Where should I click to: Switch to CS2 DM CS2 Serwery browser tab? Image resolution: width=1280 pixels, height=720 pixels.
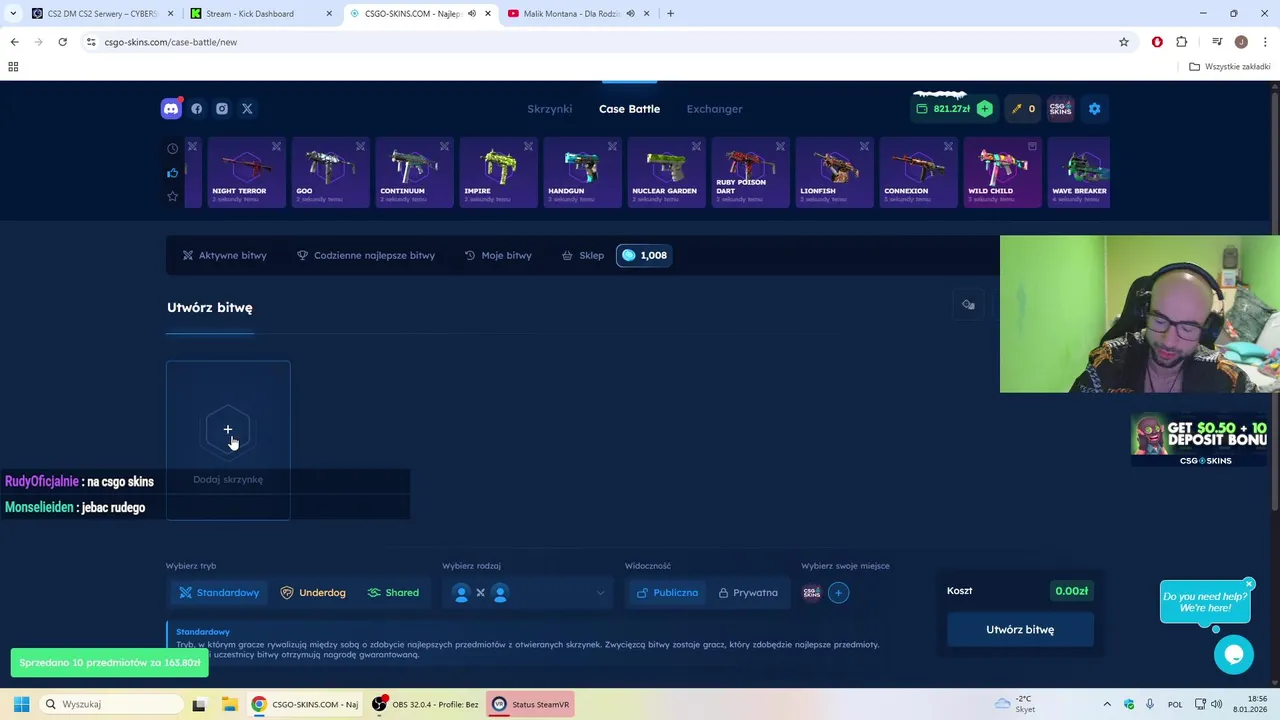100,14
